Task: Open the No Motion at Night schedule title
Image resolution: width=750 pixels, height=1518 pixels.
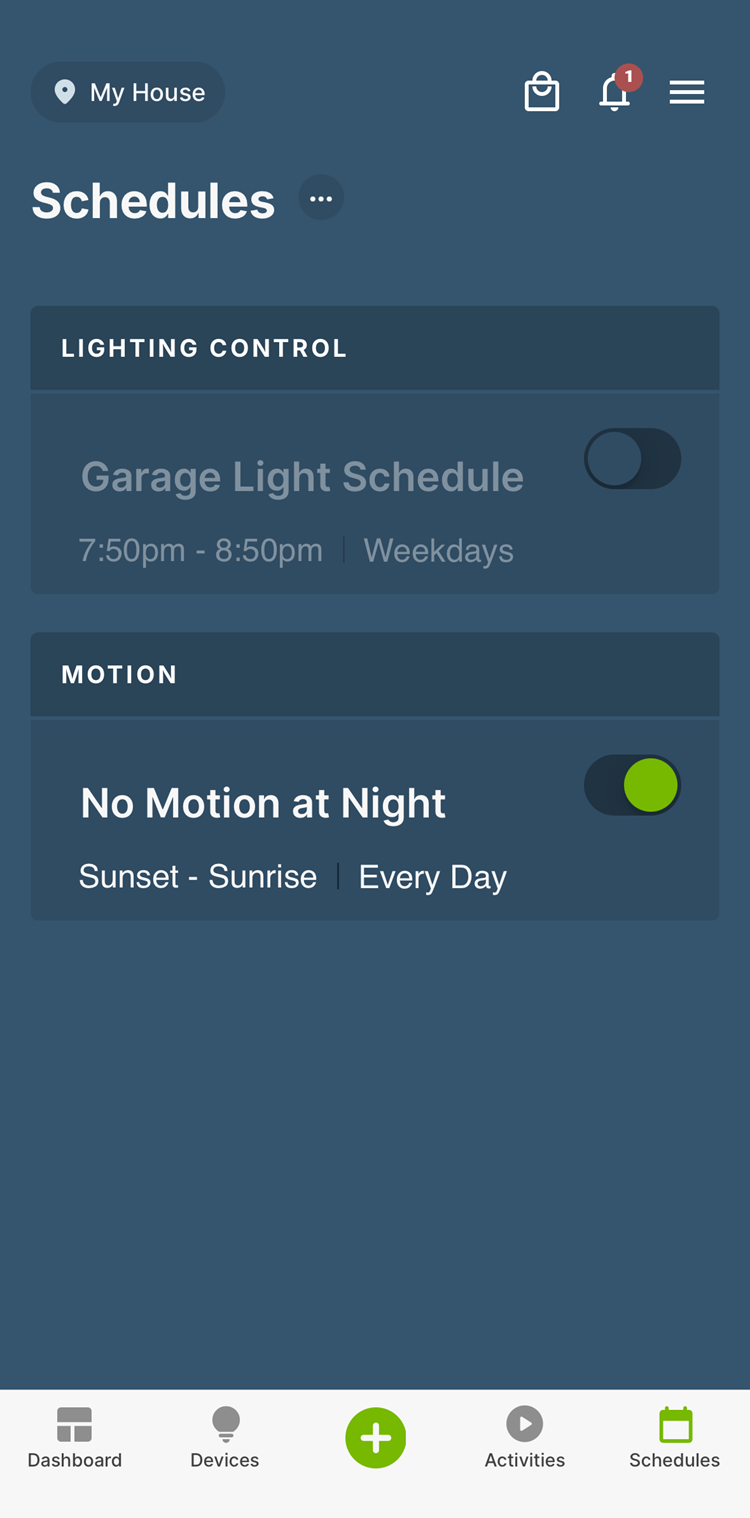Action: pyautogui.click(x=263, y=803)
